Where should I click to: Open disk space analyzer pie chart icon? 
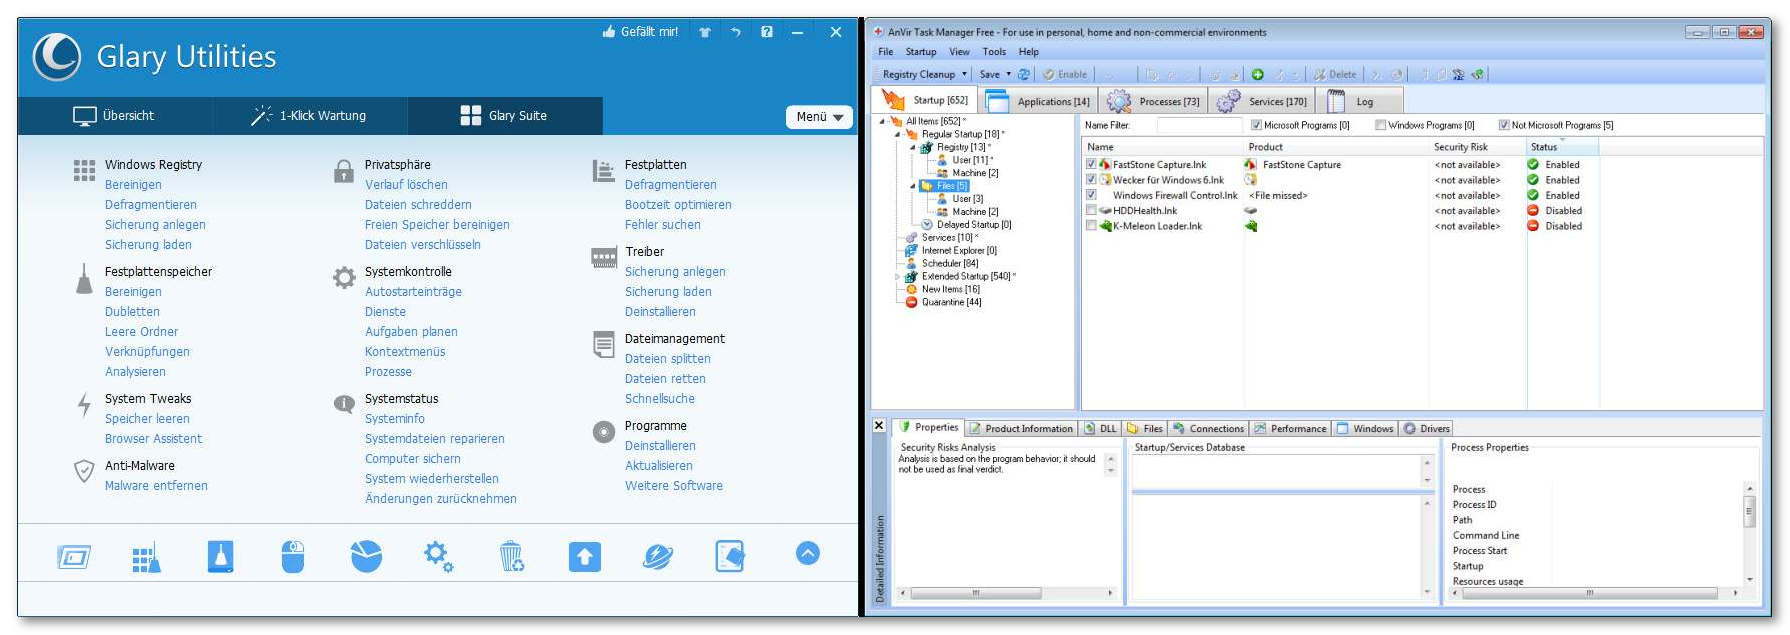click(366, 556)
